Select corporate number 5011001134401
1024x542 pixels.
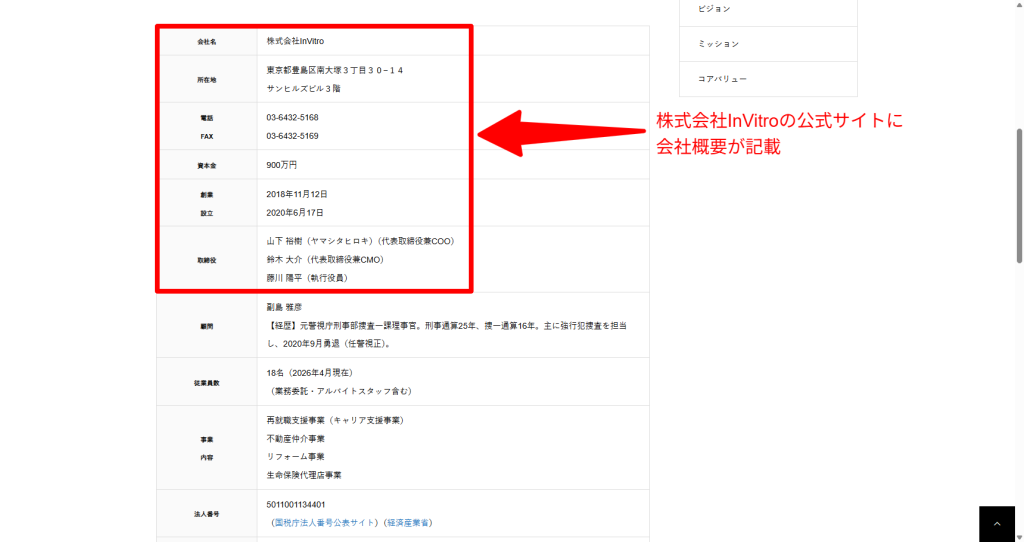pos(296,505)
